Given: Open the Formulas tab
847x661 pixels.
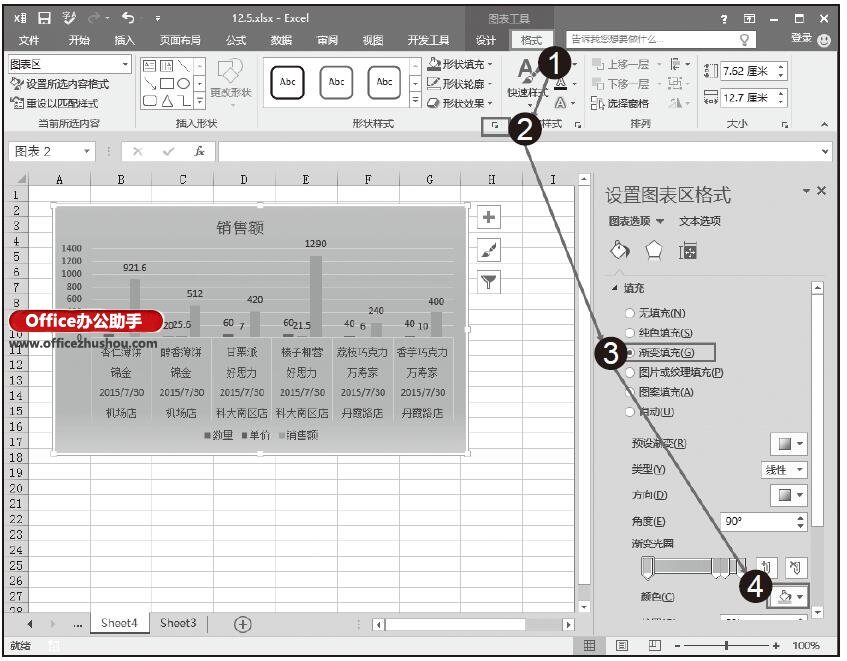Looking at the screenshot, I should click(x=236, y=40).
